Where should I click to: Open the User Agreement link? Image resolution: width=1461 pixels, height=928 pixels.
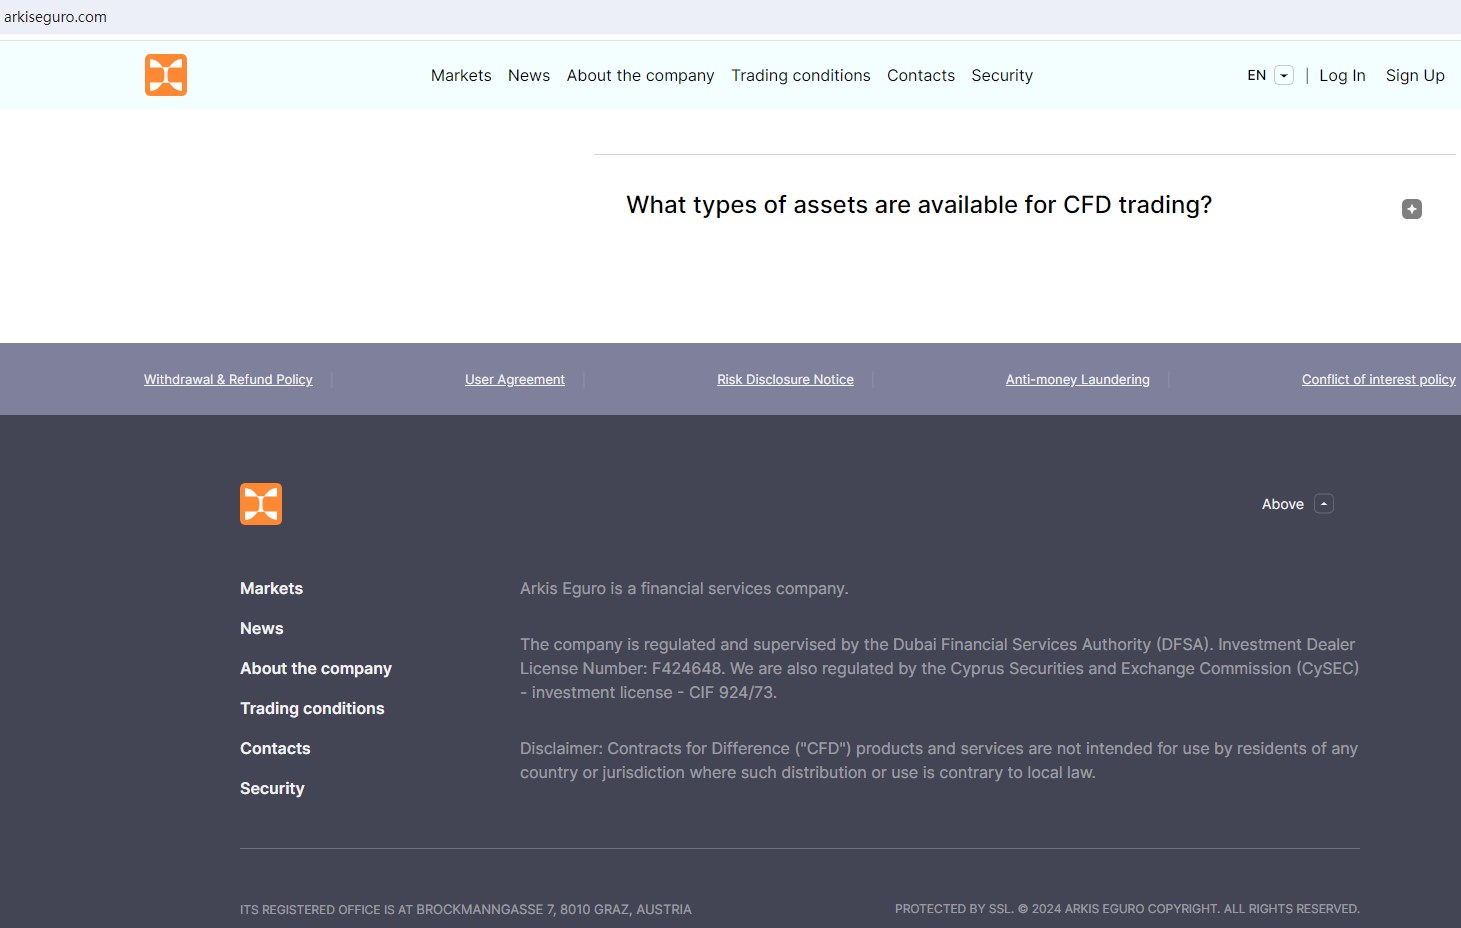pyautogui.click(x=514, y=380)
